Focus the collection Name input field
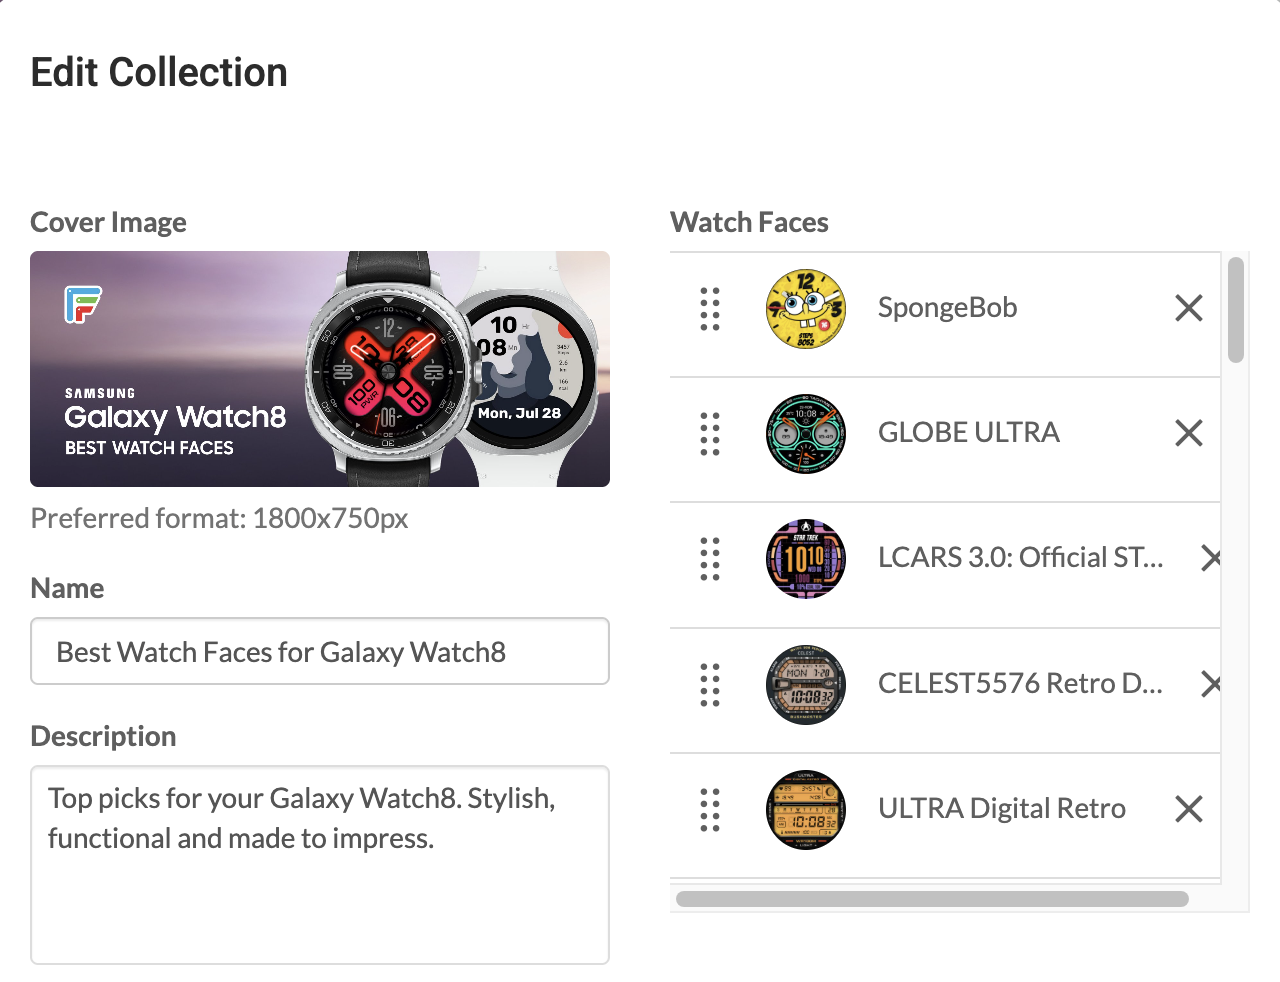1280x982 pixels. (x=320, y=652)
